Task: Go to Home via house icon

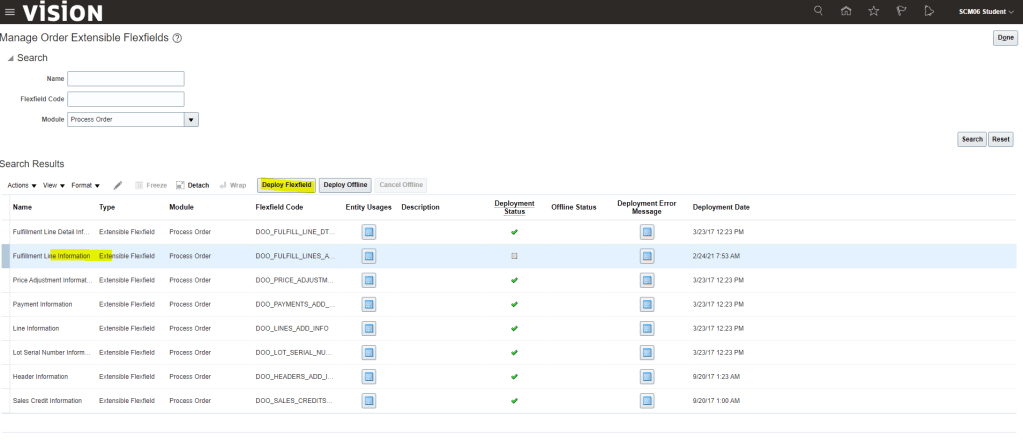Action: 846,12
